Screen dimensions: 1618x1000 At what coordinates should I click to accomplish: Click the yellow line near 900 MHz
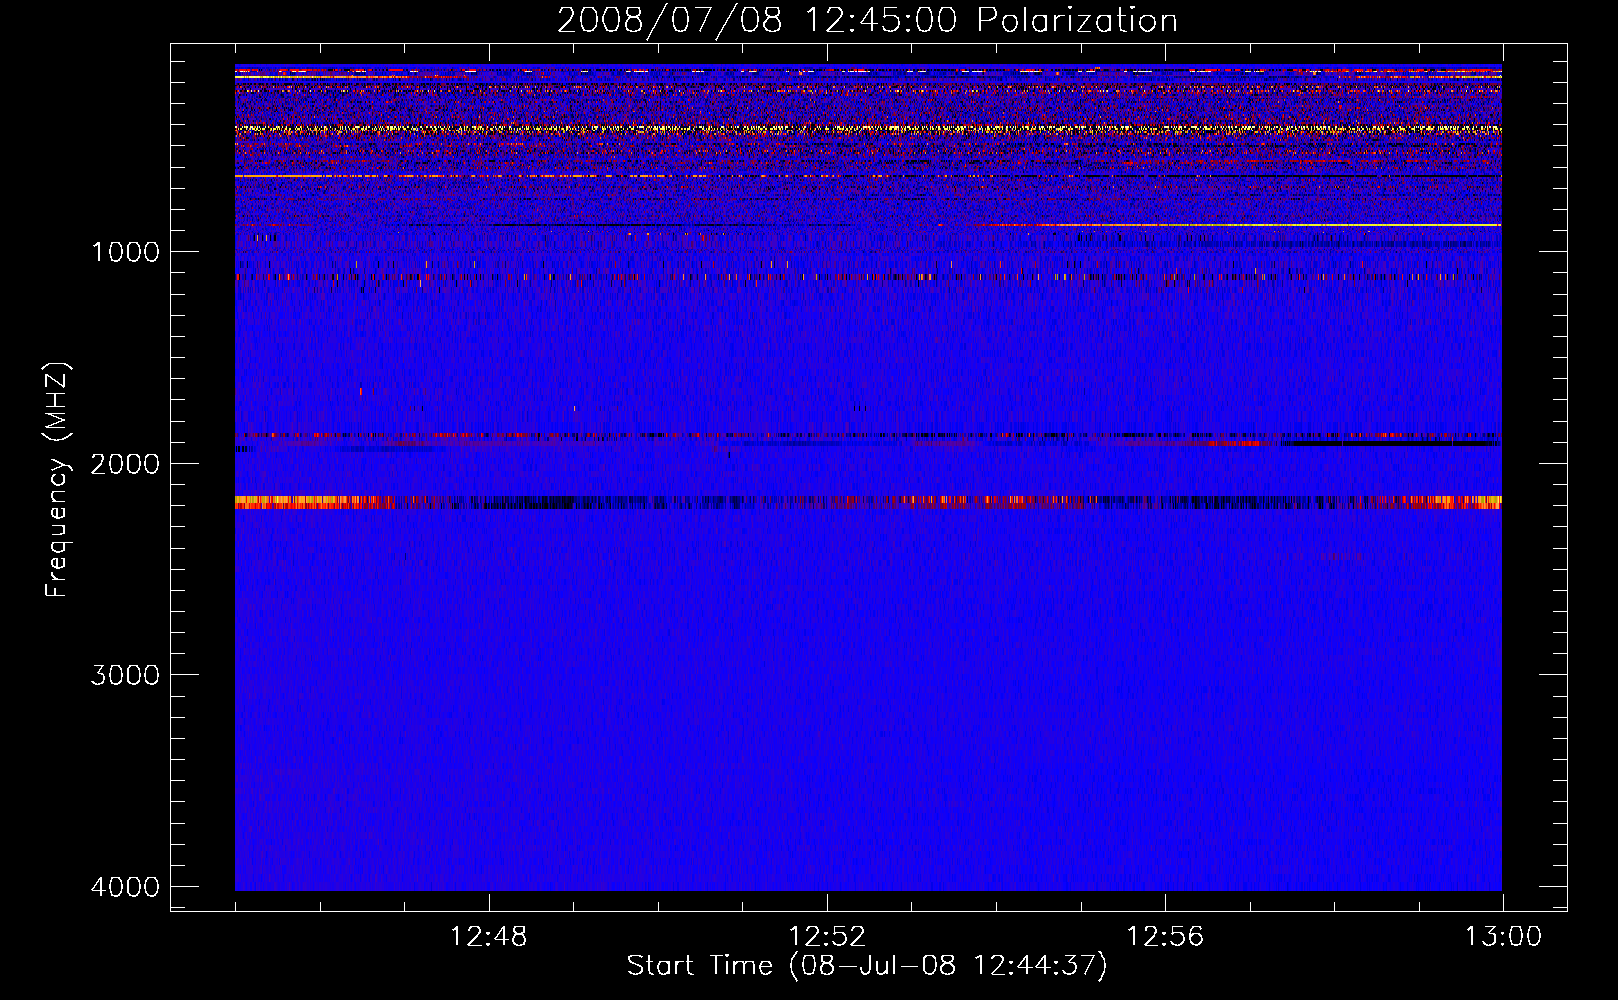click(1240, 225)
